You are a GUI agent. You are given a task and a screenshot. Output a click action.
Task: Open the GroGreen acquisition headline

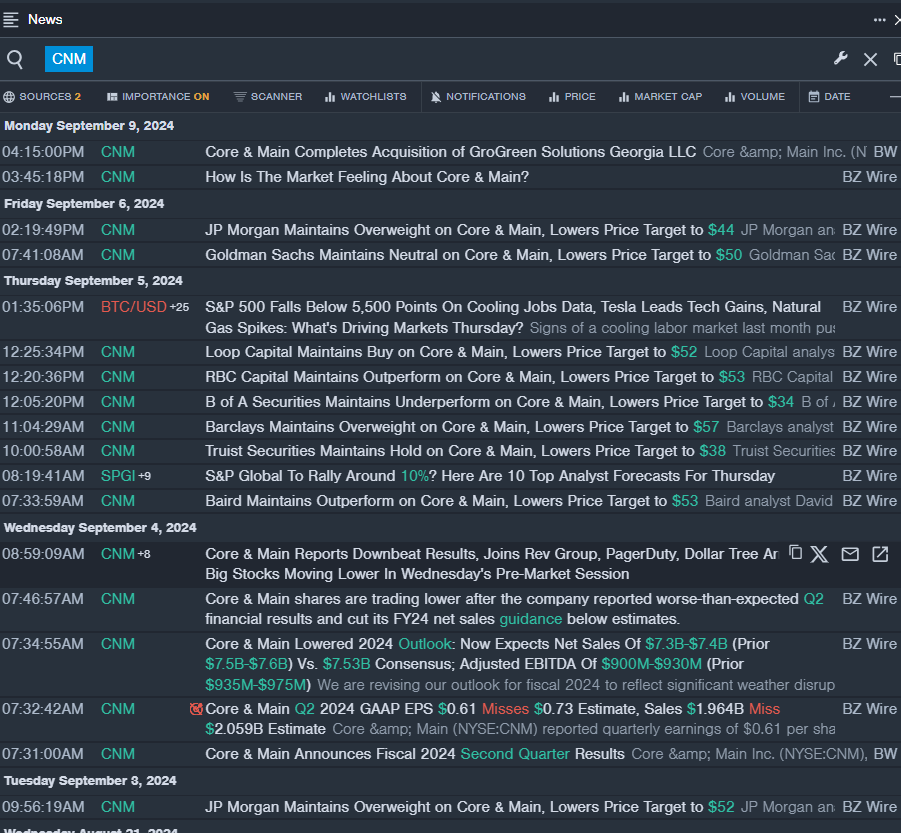point(450,152)
